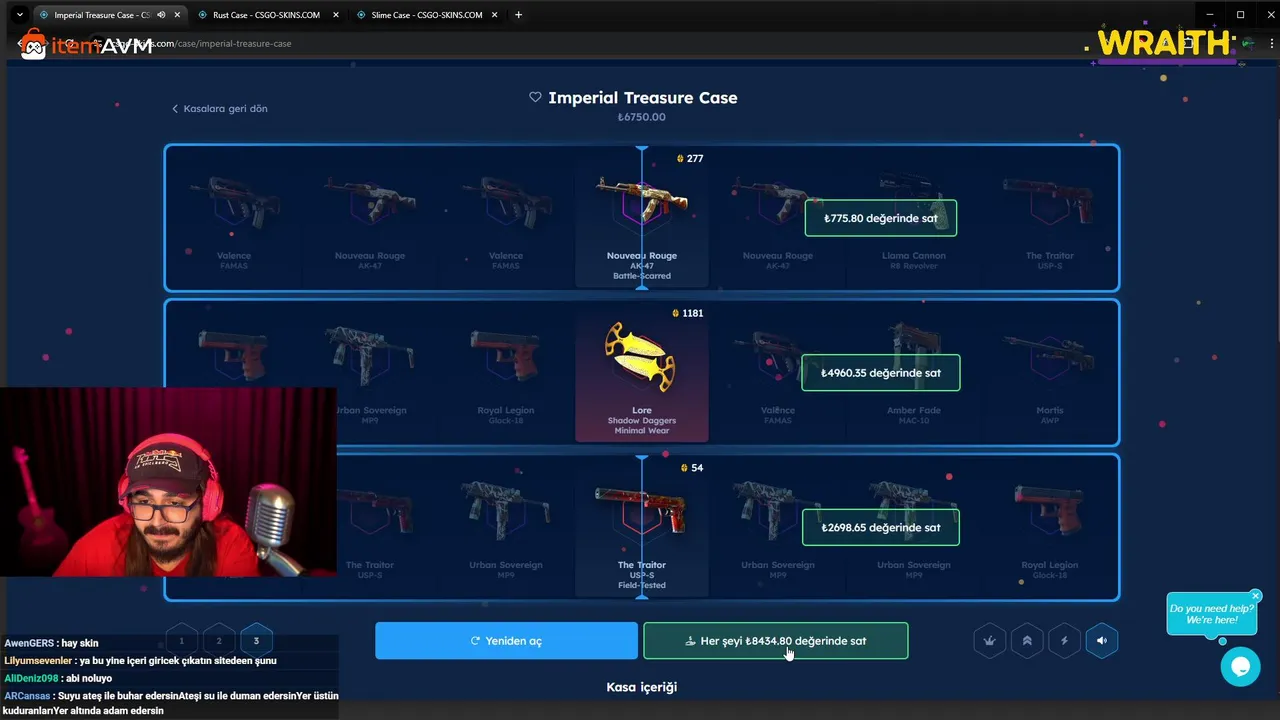Click the coin value 277 label
1280x720 pixels.
690,158
